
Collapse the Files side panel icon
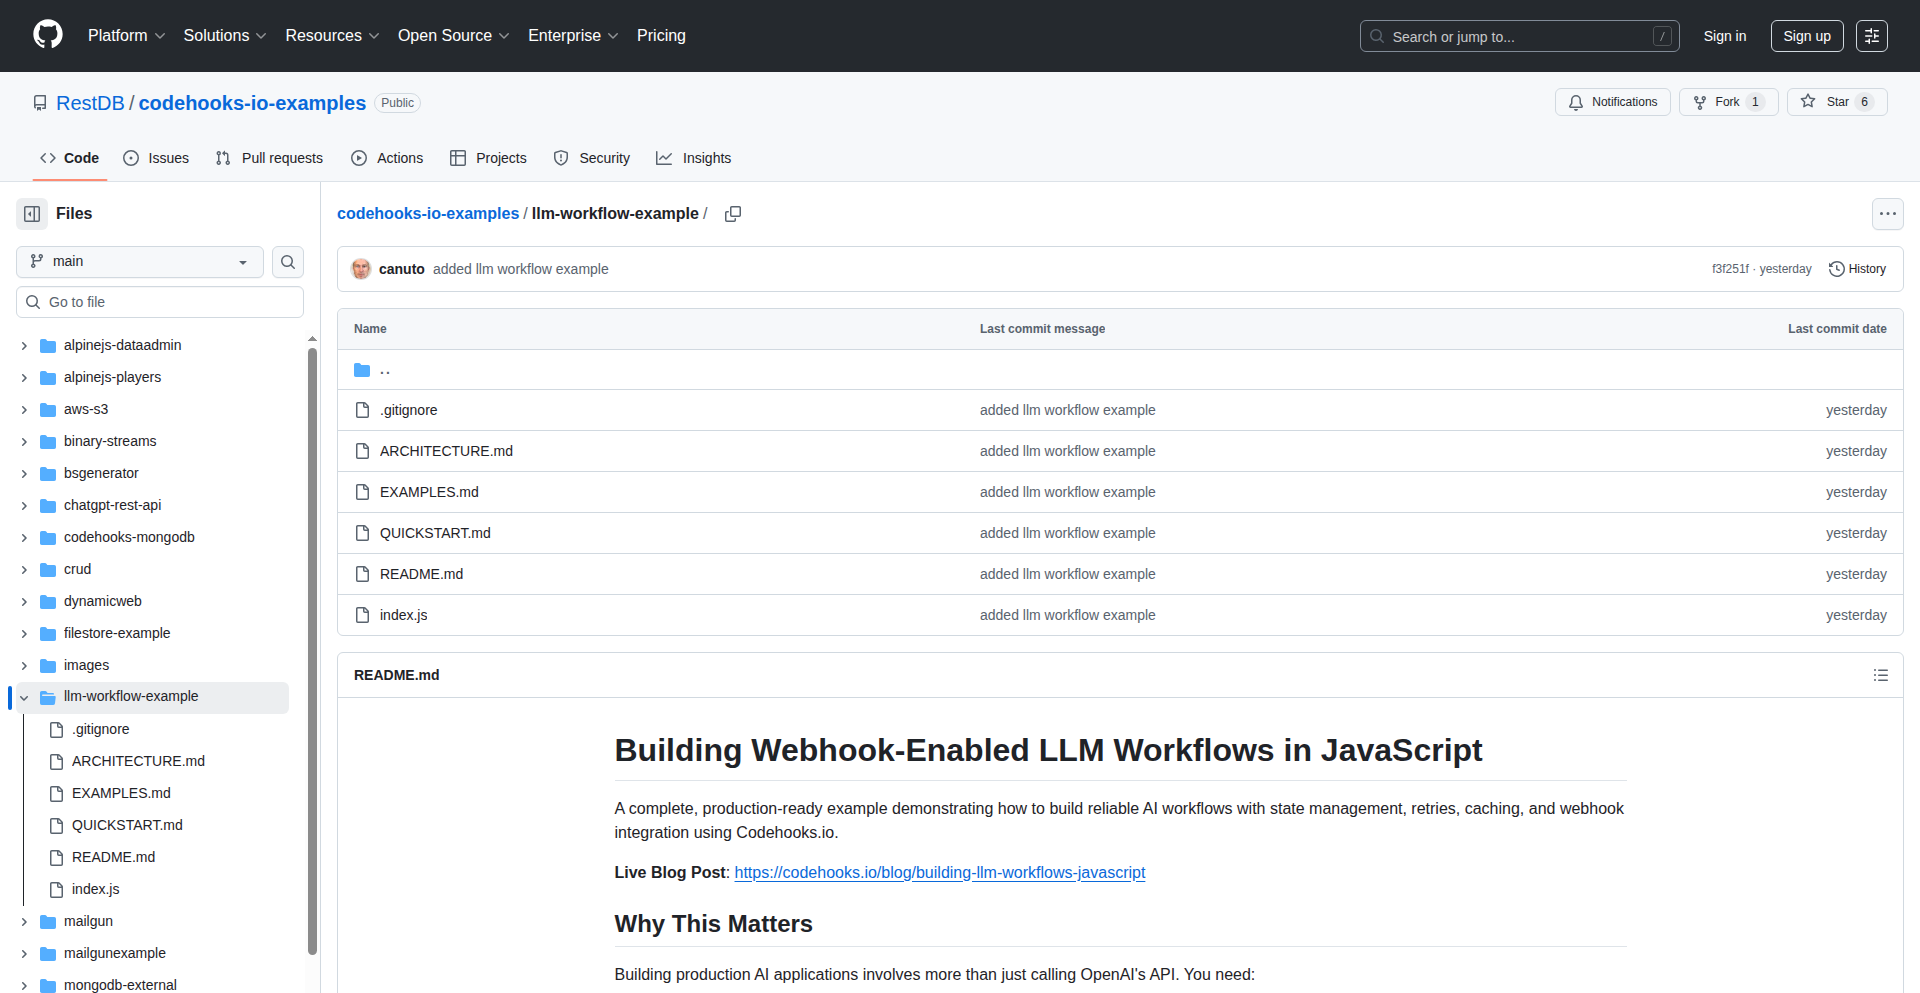pyautogui.click(x=31, y=213)
